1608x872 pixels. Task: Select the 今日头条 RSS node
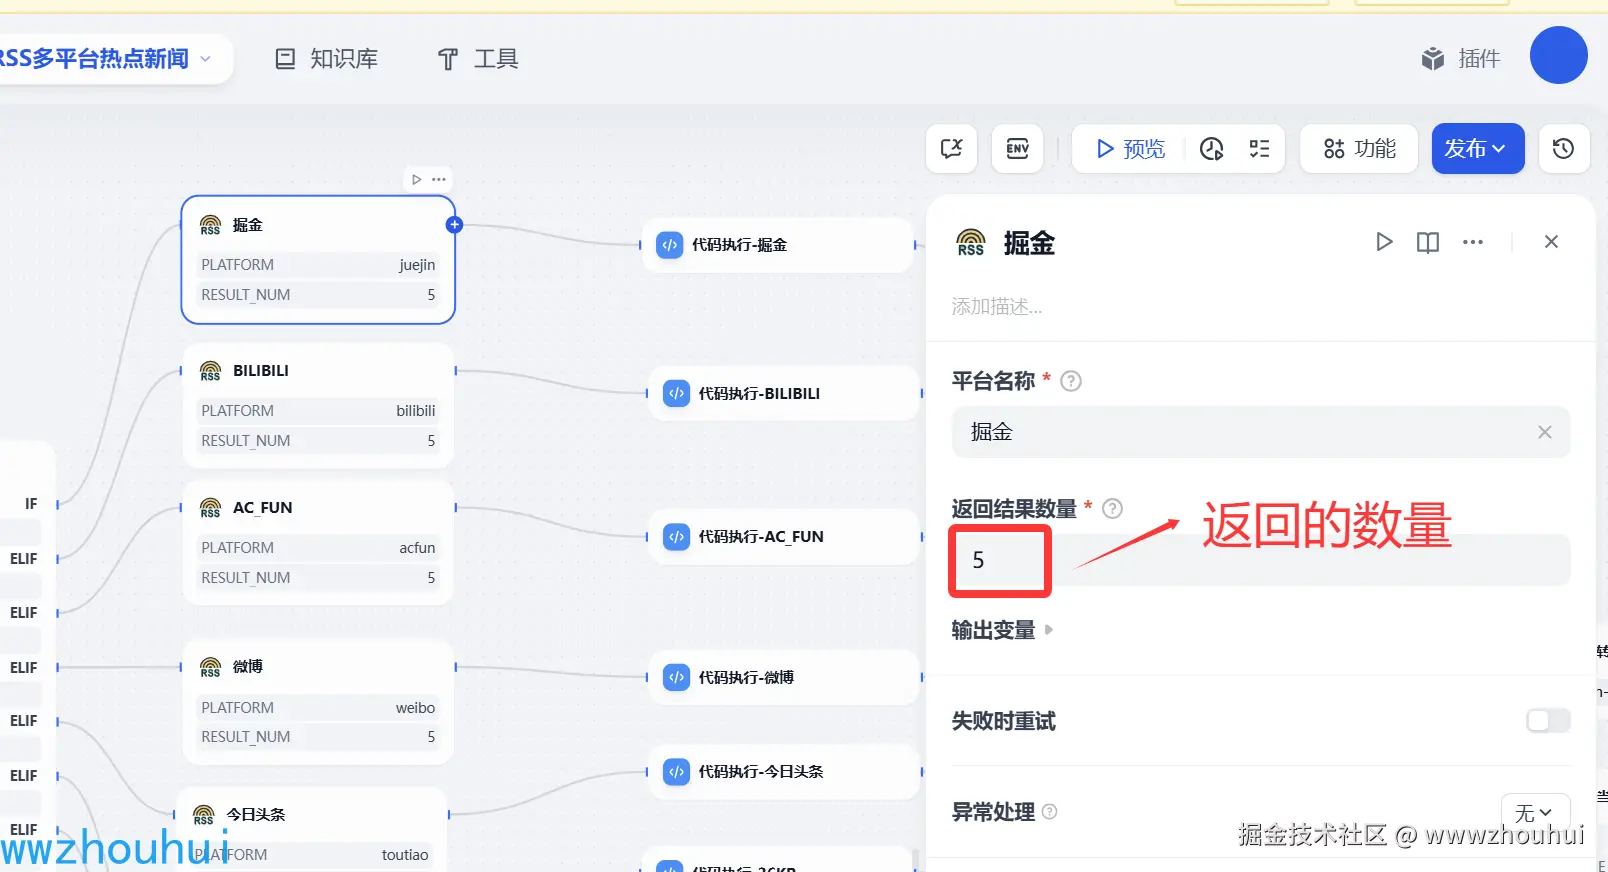[312, 829]
